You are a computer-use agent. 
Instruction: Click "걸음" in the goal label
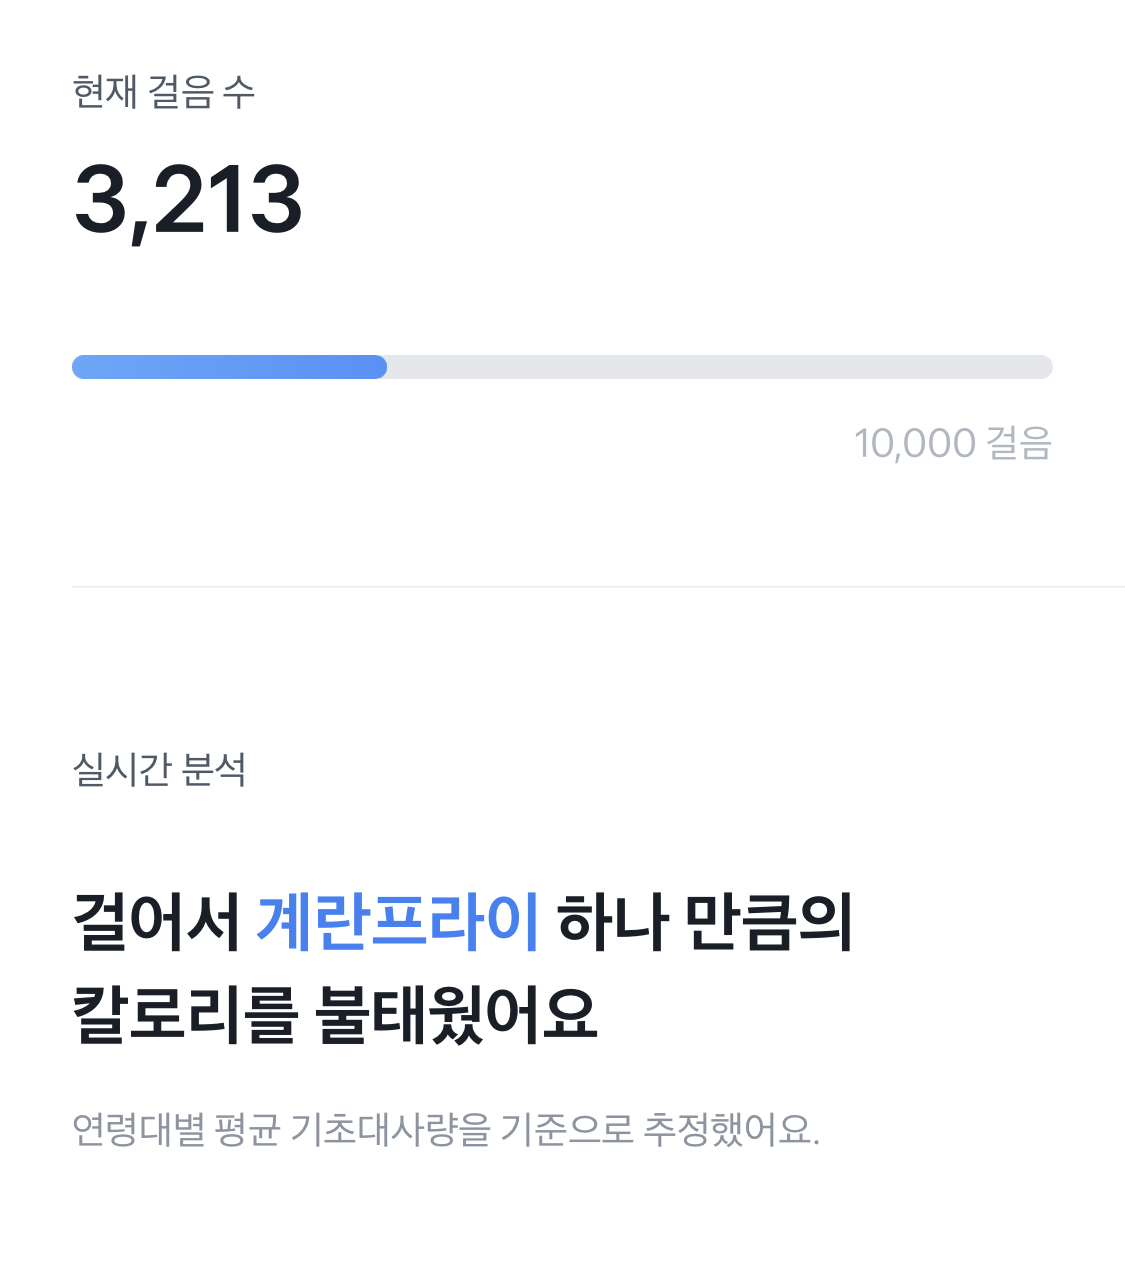pyautogui.click(x=1019, y=443)
